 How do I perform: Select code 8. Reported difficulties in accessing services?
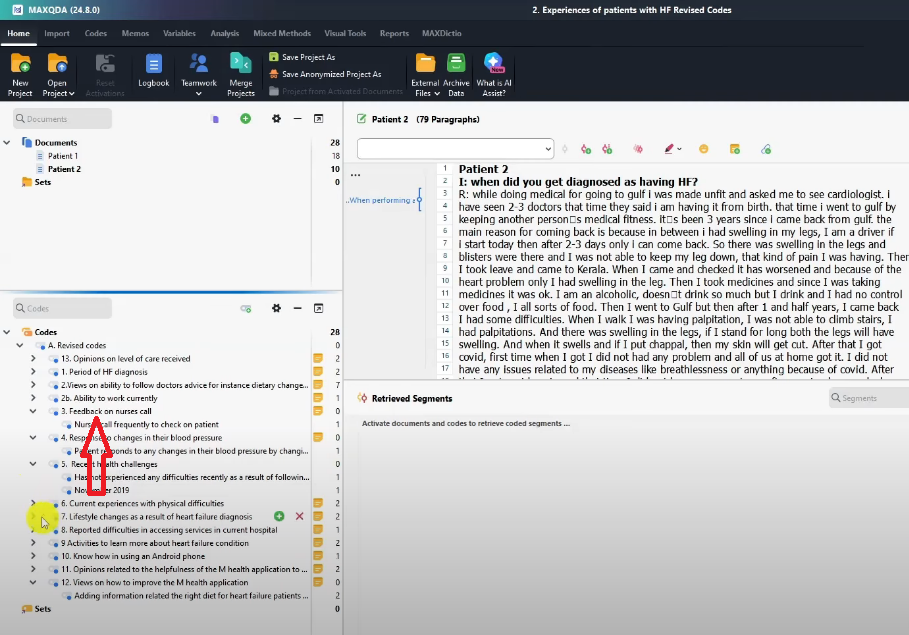point(169,530)
